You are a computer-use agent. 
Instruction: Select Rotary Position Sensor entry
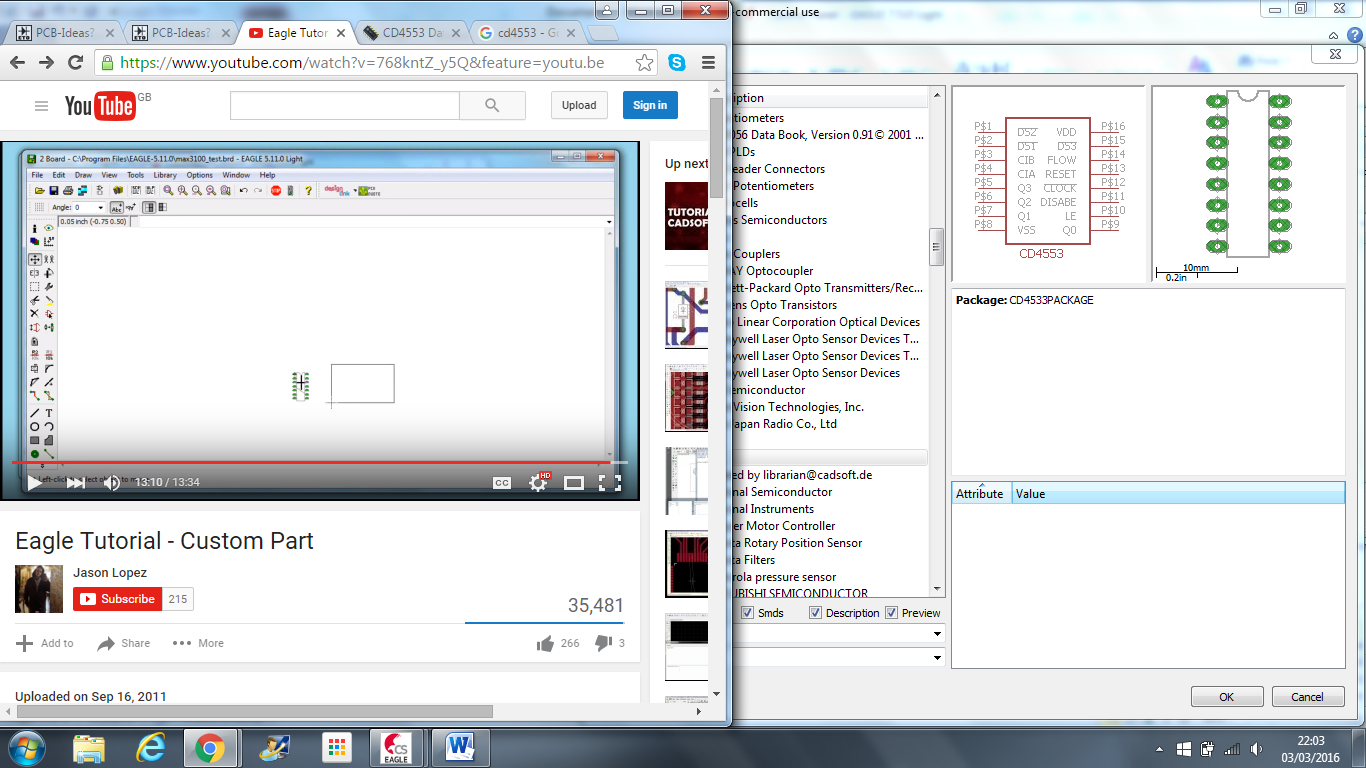[797, 543]
